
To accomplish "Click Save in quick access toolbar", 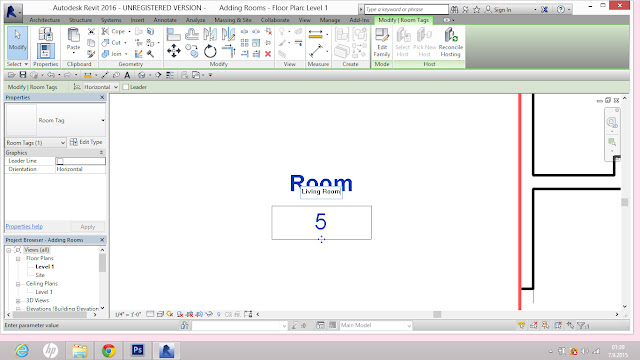I will pos(23,75).
